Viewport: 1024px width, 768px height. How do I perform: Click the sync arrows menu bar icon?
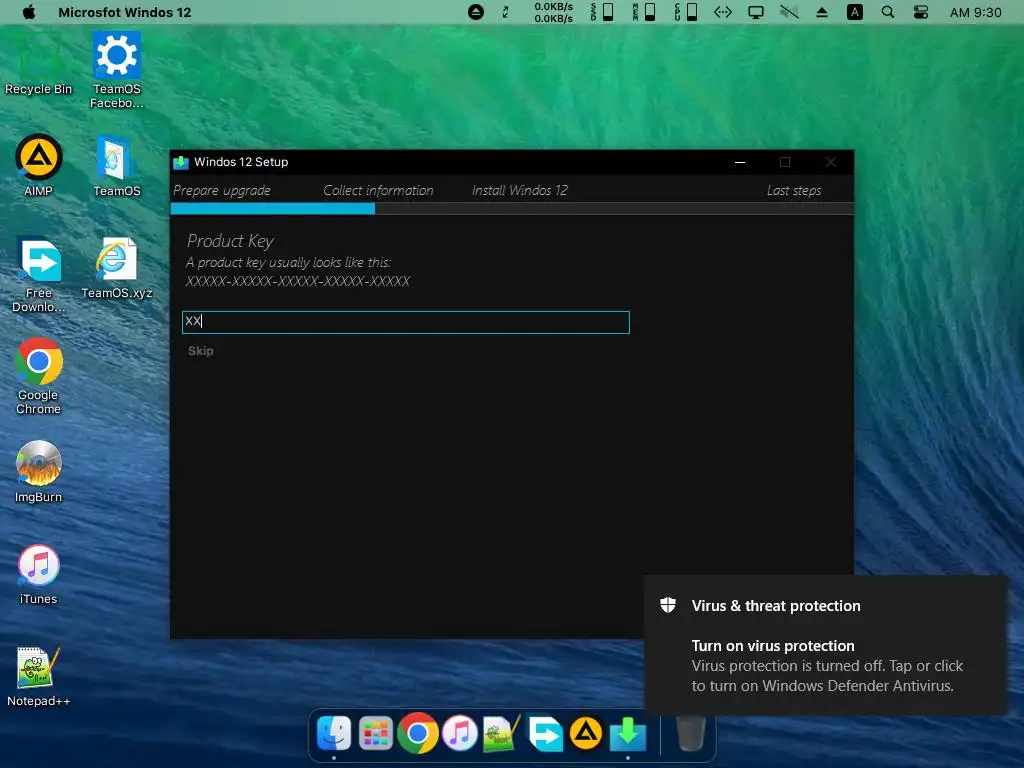pos(505,12)
